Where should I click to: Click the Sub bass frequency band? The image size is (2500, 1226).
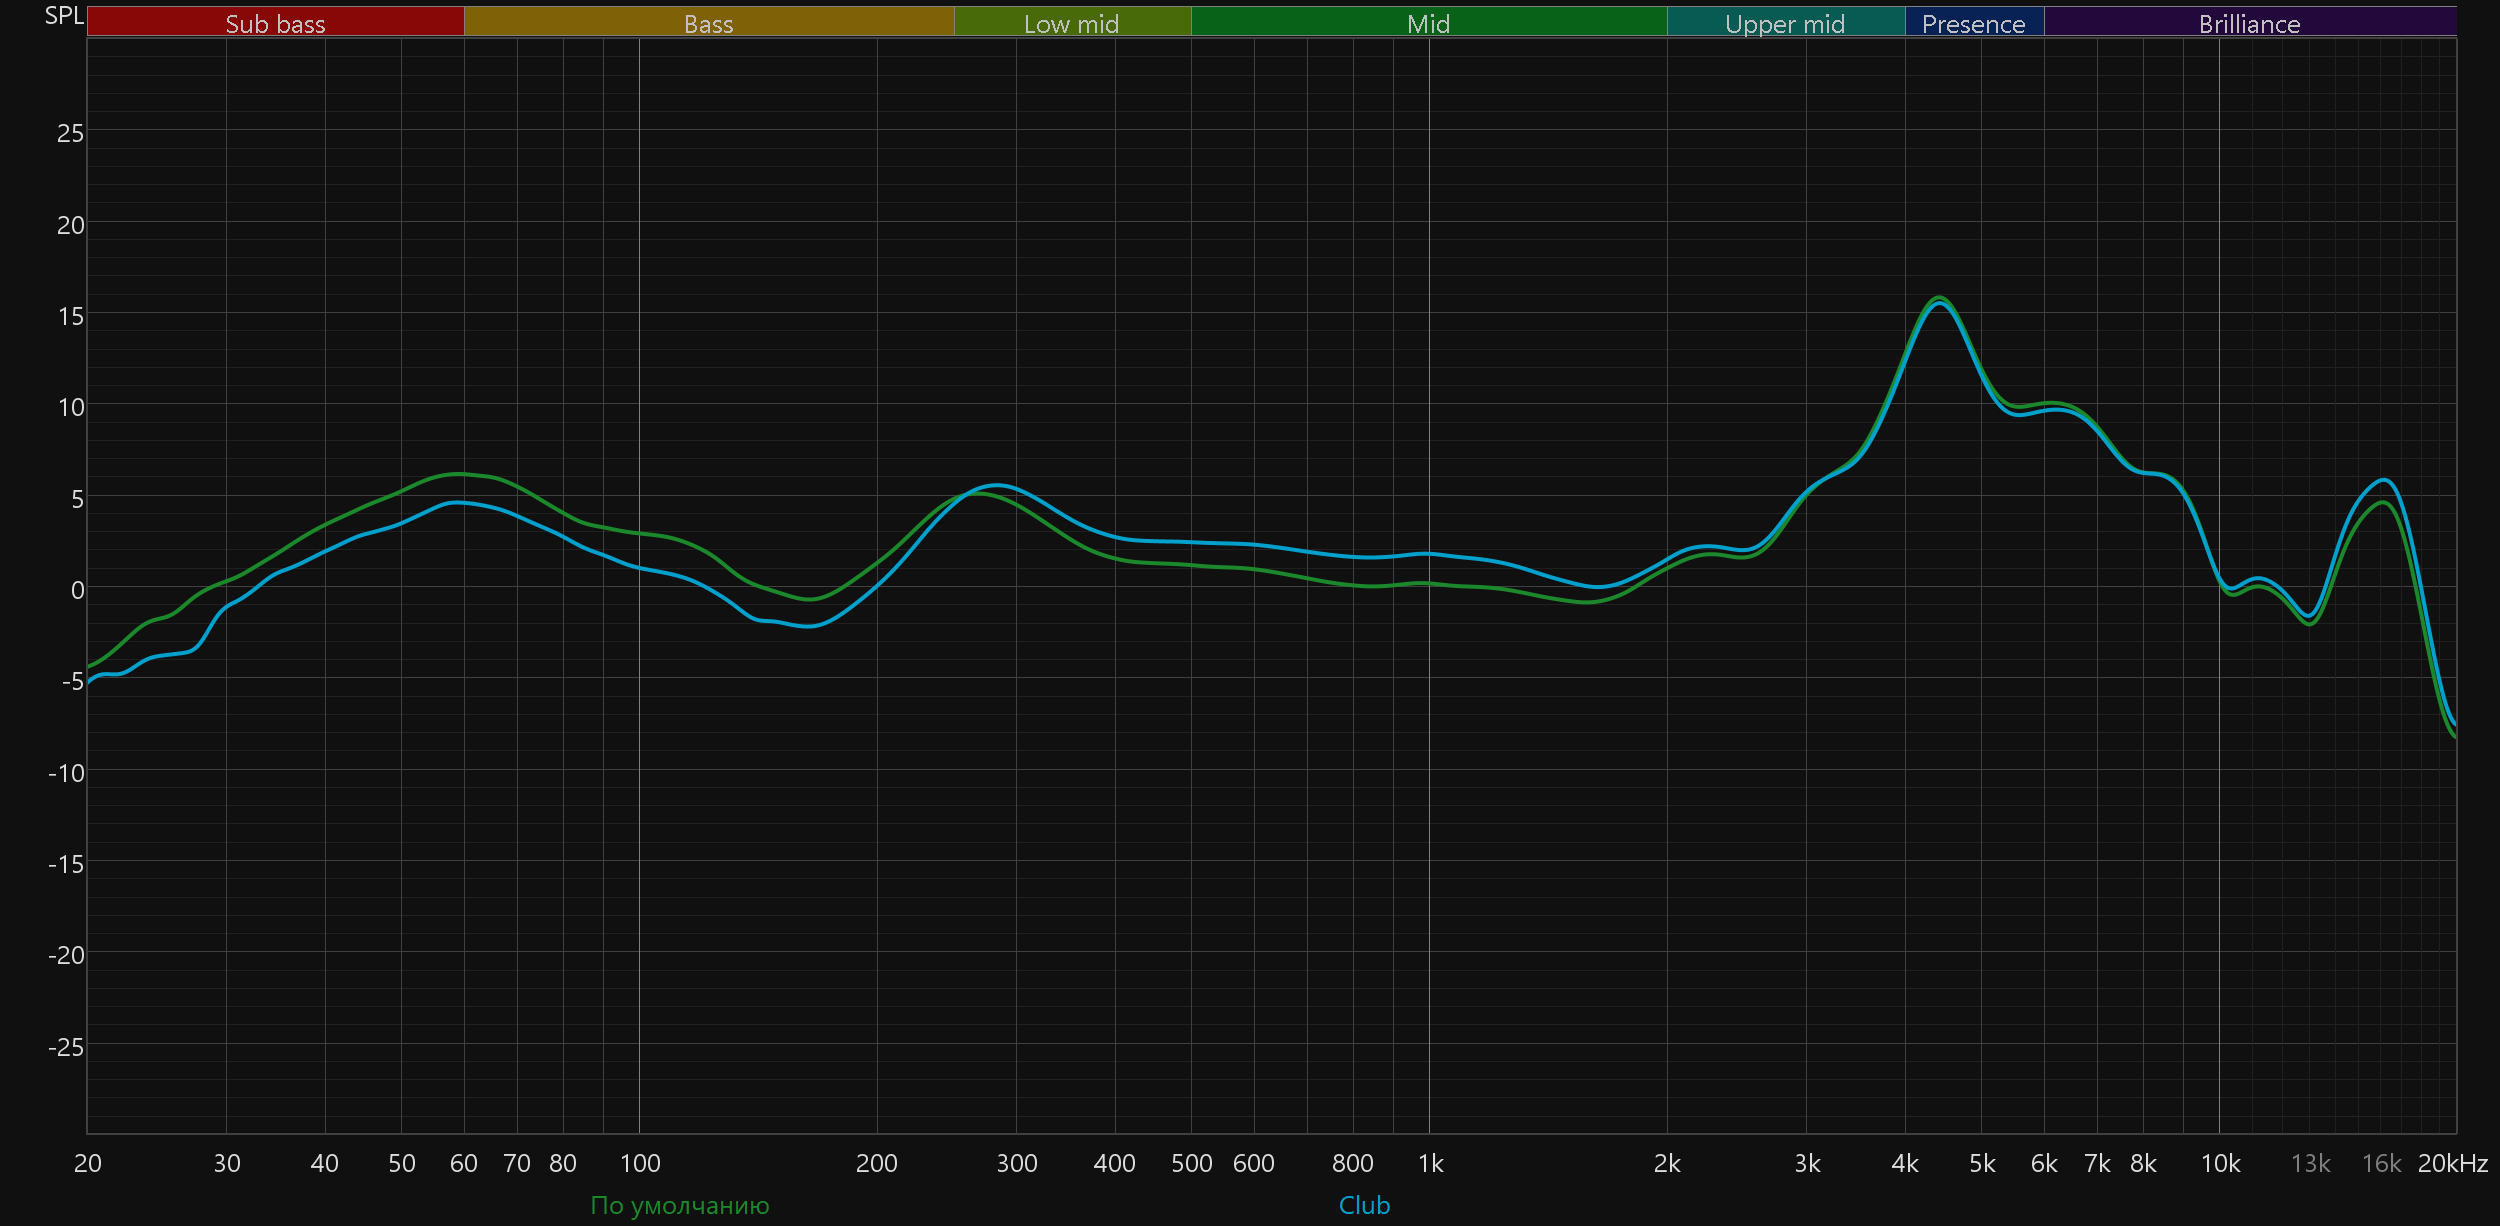[x=275, y=23]
